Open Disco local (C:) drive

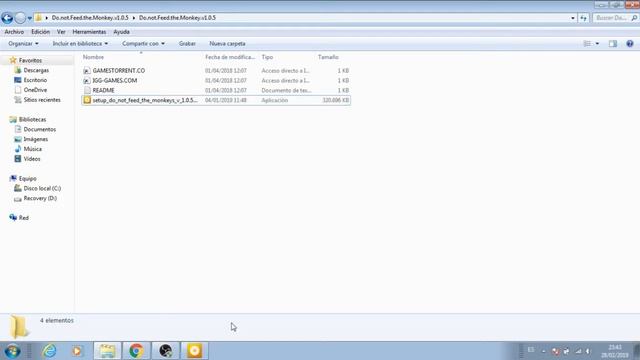(42, 188)
